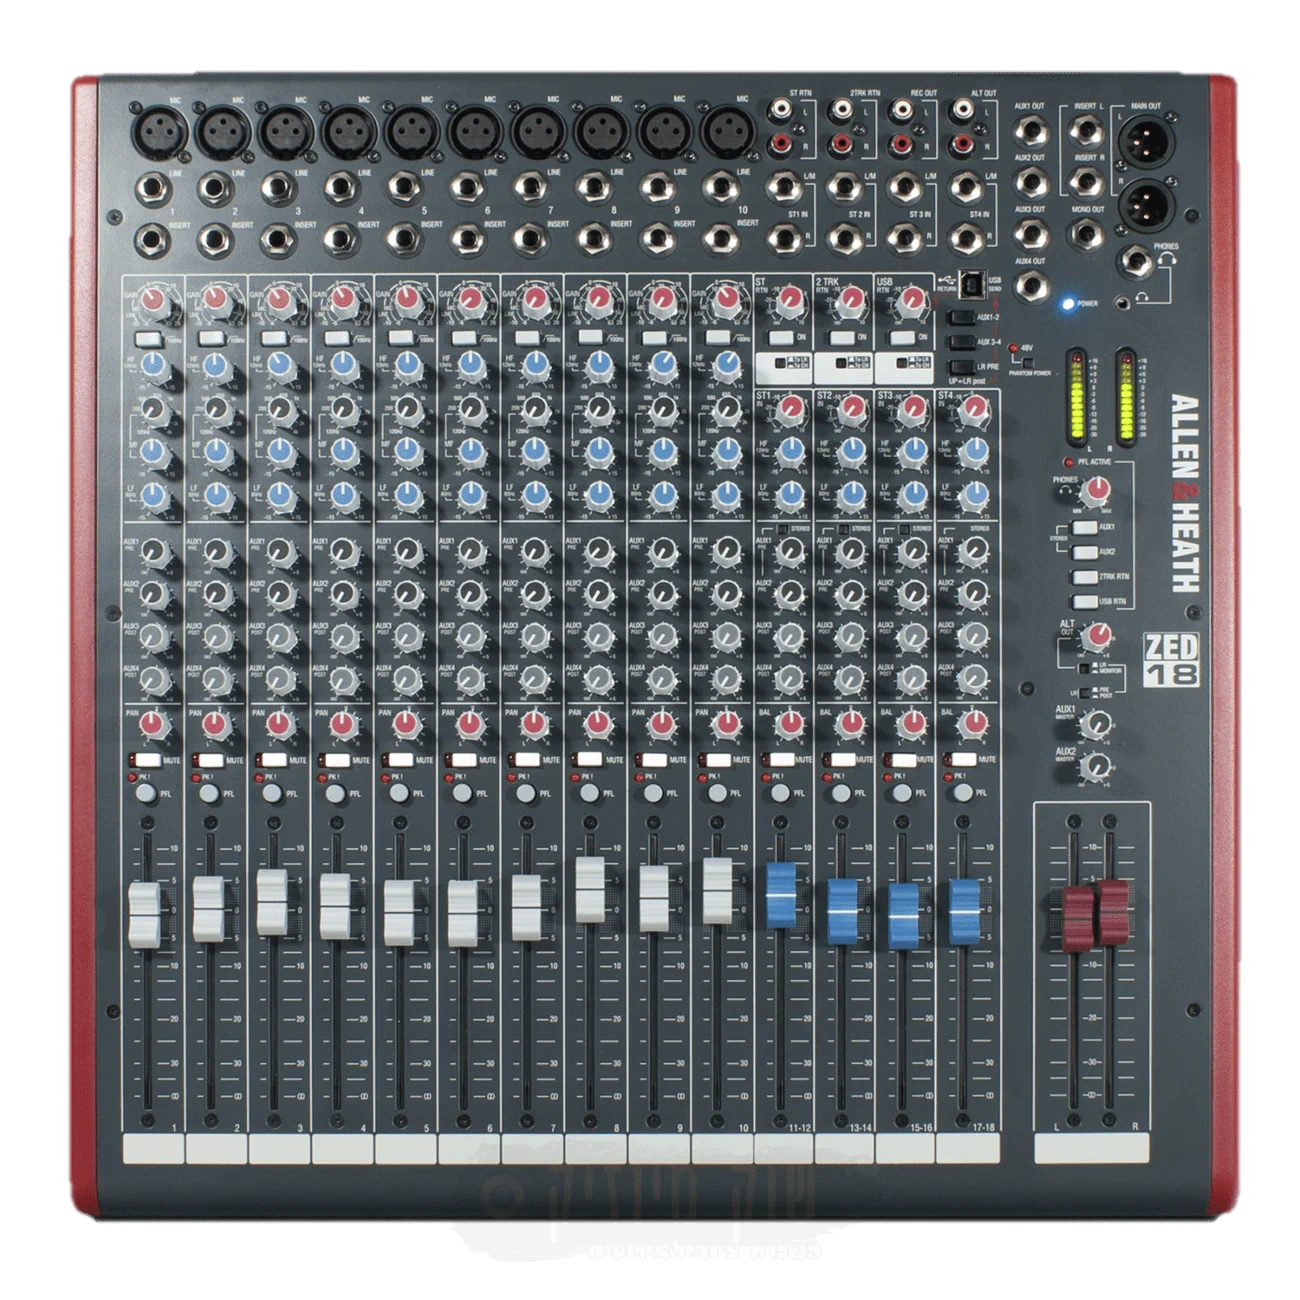The height and width of the screenshot is (1300, 1300).
Task: Click the Allen & Heath vertical logo
Action: coord(1184,493)
